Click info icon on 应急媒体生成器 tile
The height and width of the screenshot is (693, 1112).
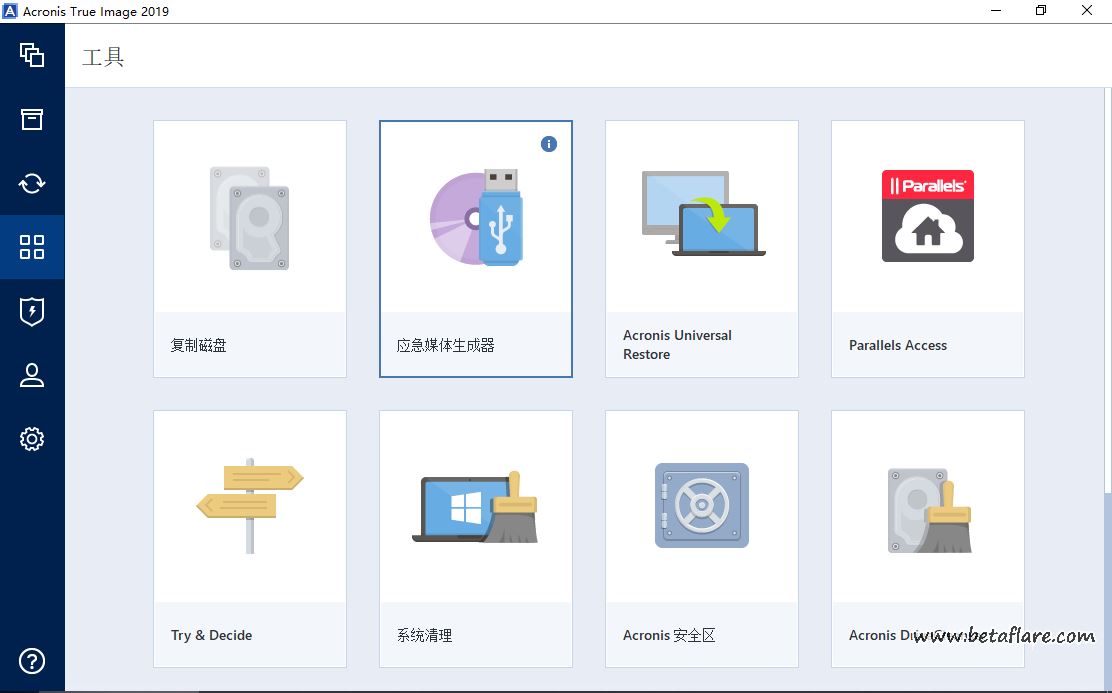coord(548,144)
